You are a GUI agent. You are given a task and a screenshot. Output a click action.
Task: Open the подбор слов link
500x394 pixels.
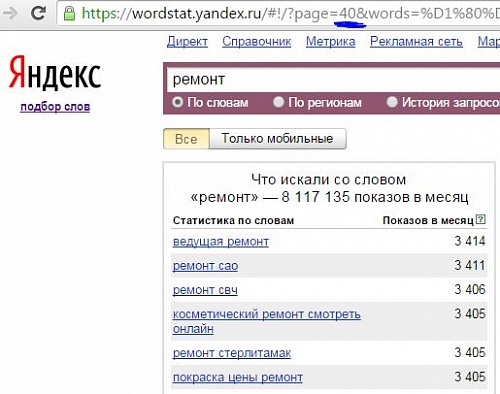(55, 107)
